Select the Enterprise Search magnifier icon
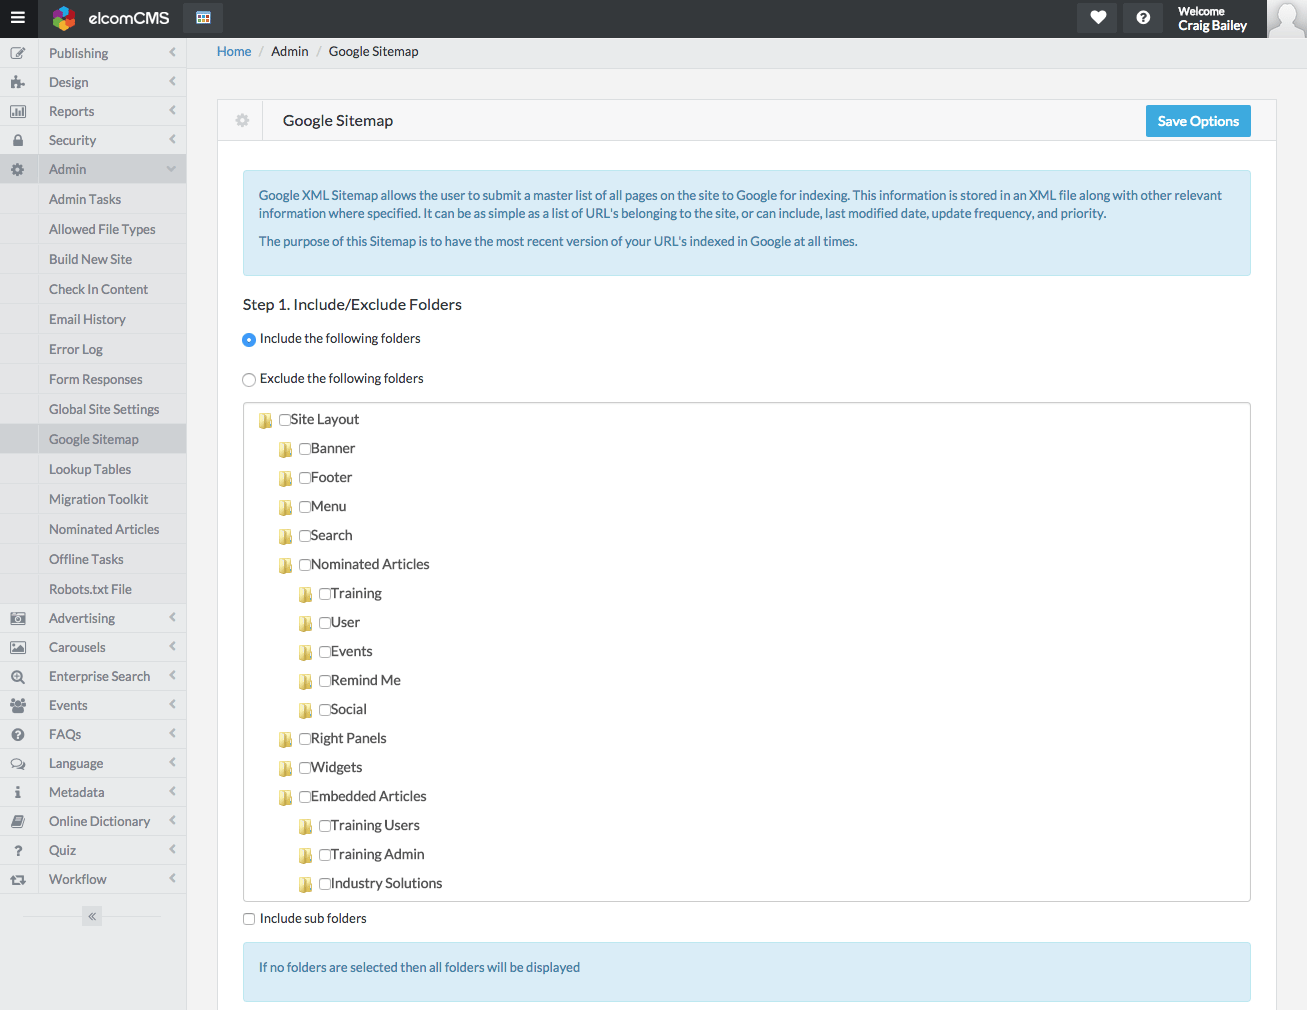The image size is (1307, 1010). [x=18, y=675]
